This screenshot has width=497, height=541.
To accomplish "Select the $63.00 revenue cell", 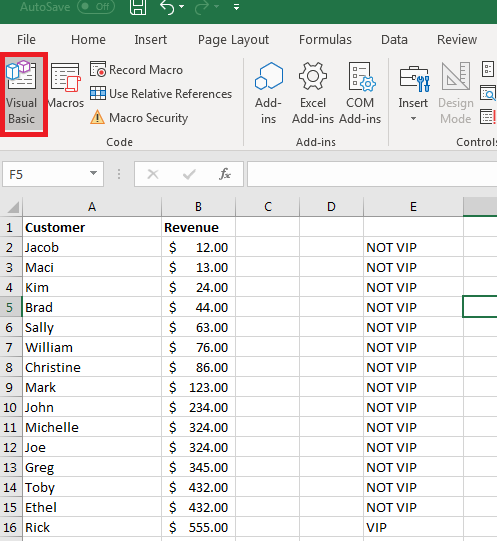I will coord(198,327).
